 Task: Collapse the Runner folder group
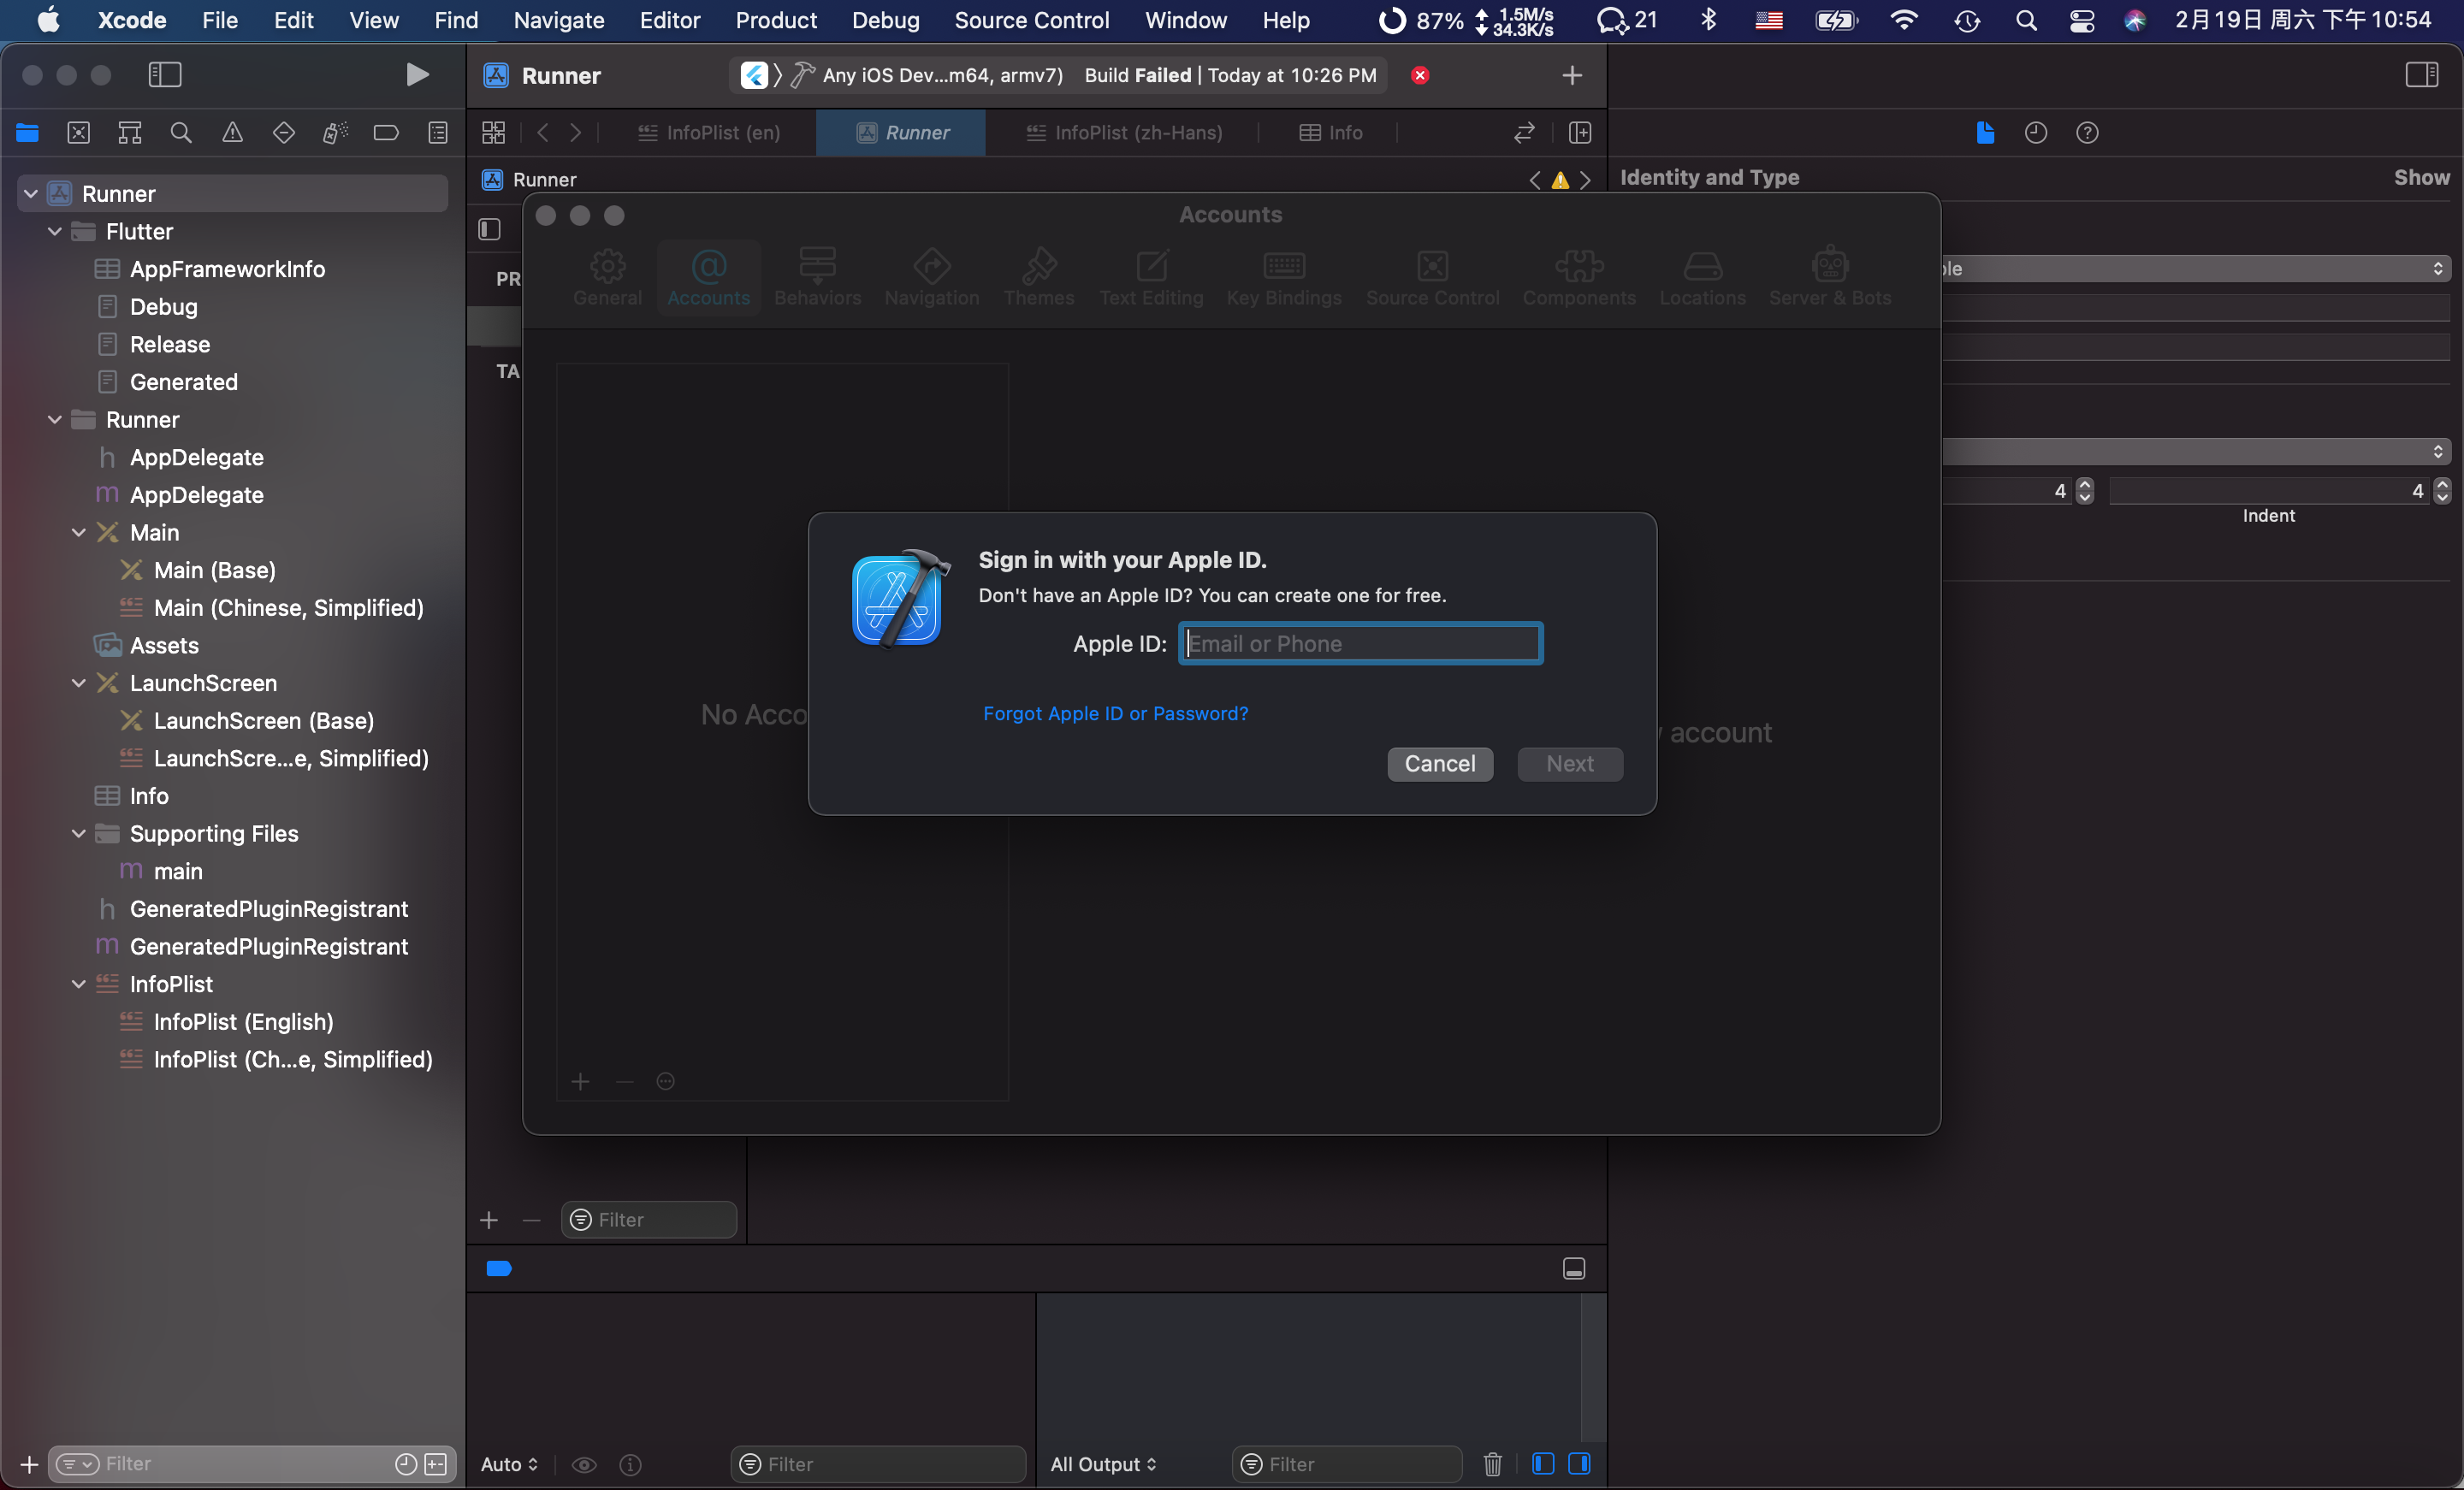55,420
